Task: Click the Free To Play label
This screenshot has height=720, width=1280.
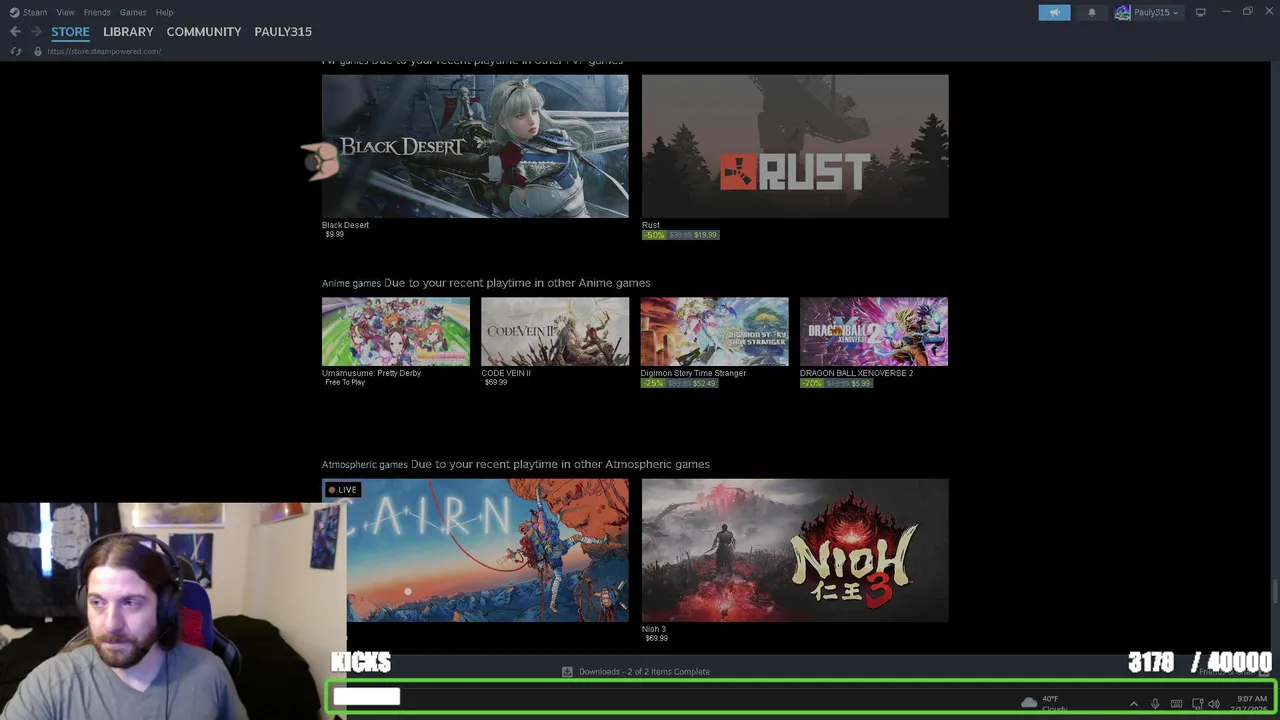Action: pos(345,382)
